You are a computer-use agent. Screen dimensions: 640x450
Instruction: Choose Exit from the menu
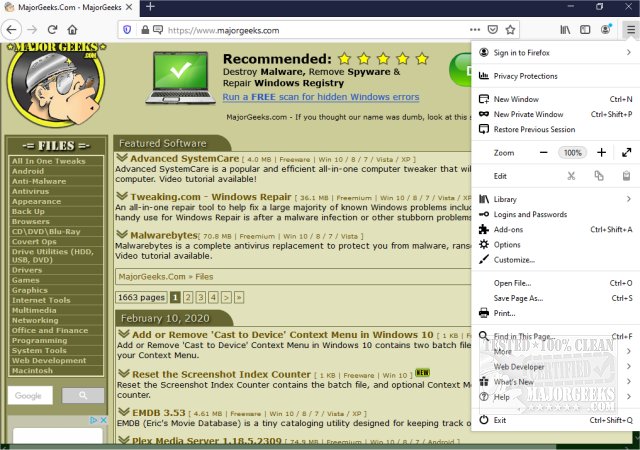[556, 420]
